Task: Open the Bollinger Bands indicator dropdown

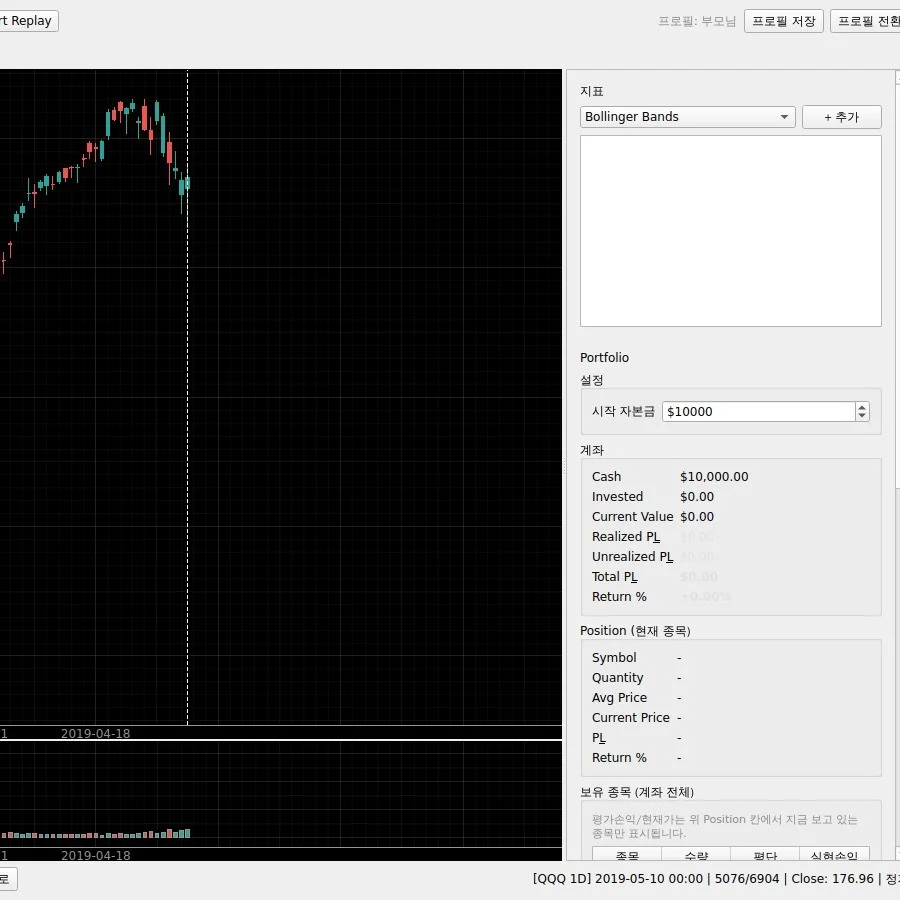Action: (687, 117)
